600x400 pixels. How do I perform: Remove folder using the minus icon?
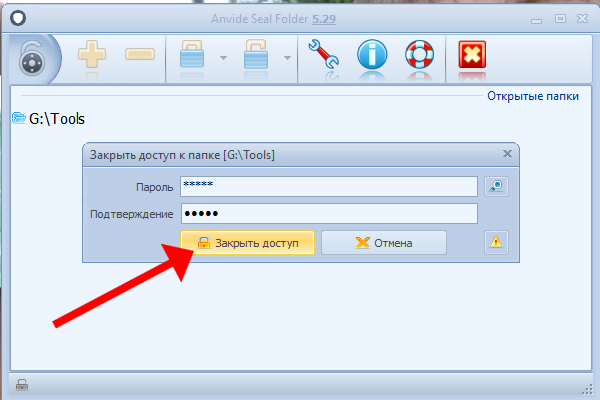[x=139, y=56]
